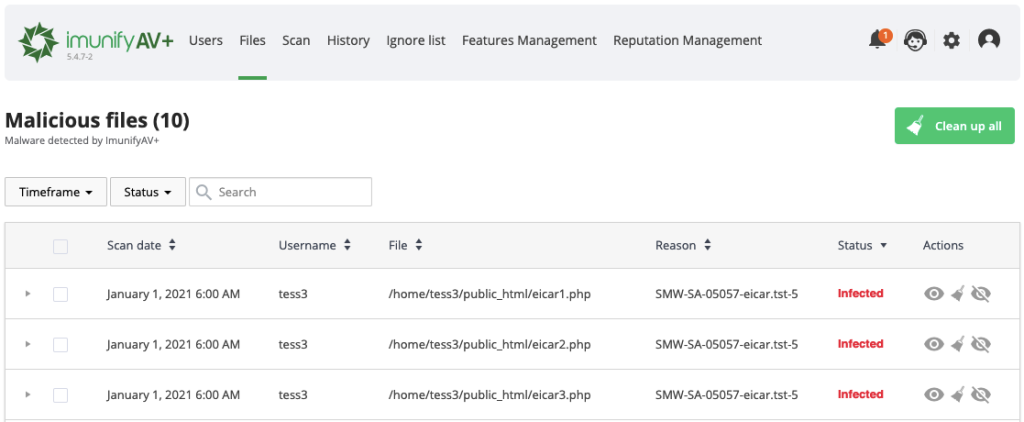Open the notifications bell icon
Viewport: 1024px width, 422px height.
(878, 40)
